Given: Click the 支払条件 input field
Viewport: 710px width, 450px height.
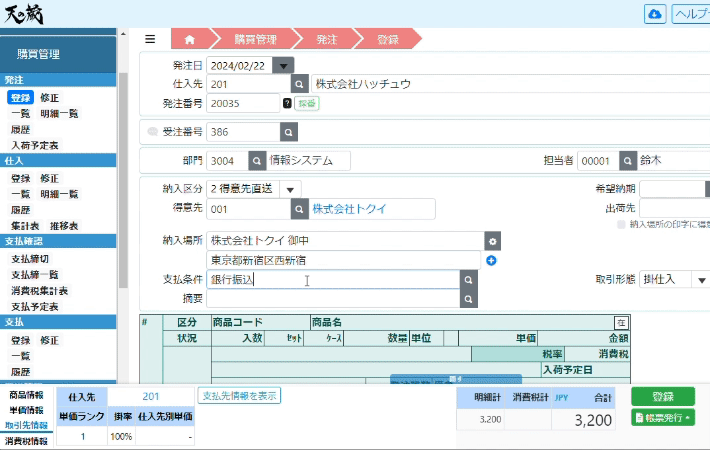Looking at the screenshot, I should [333, 280].
